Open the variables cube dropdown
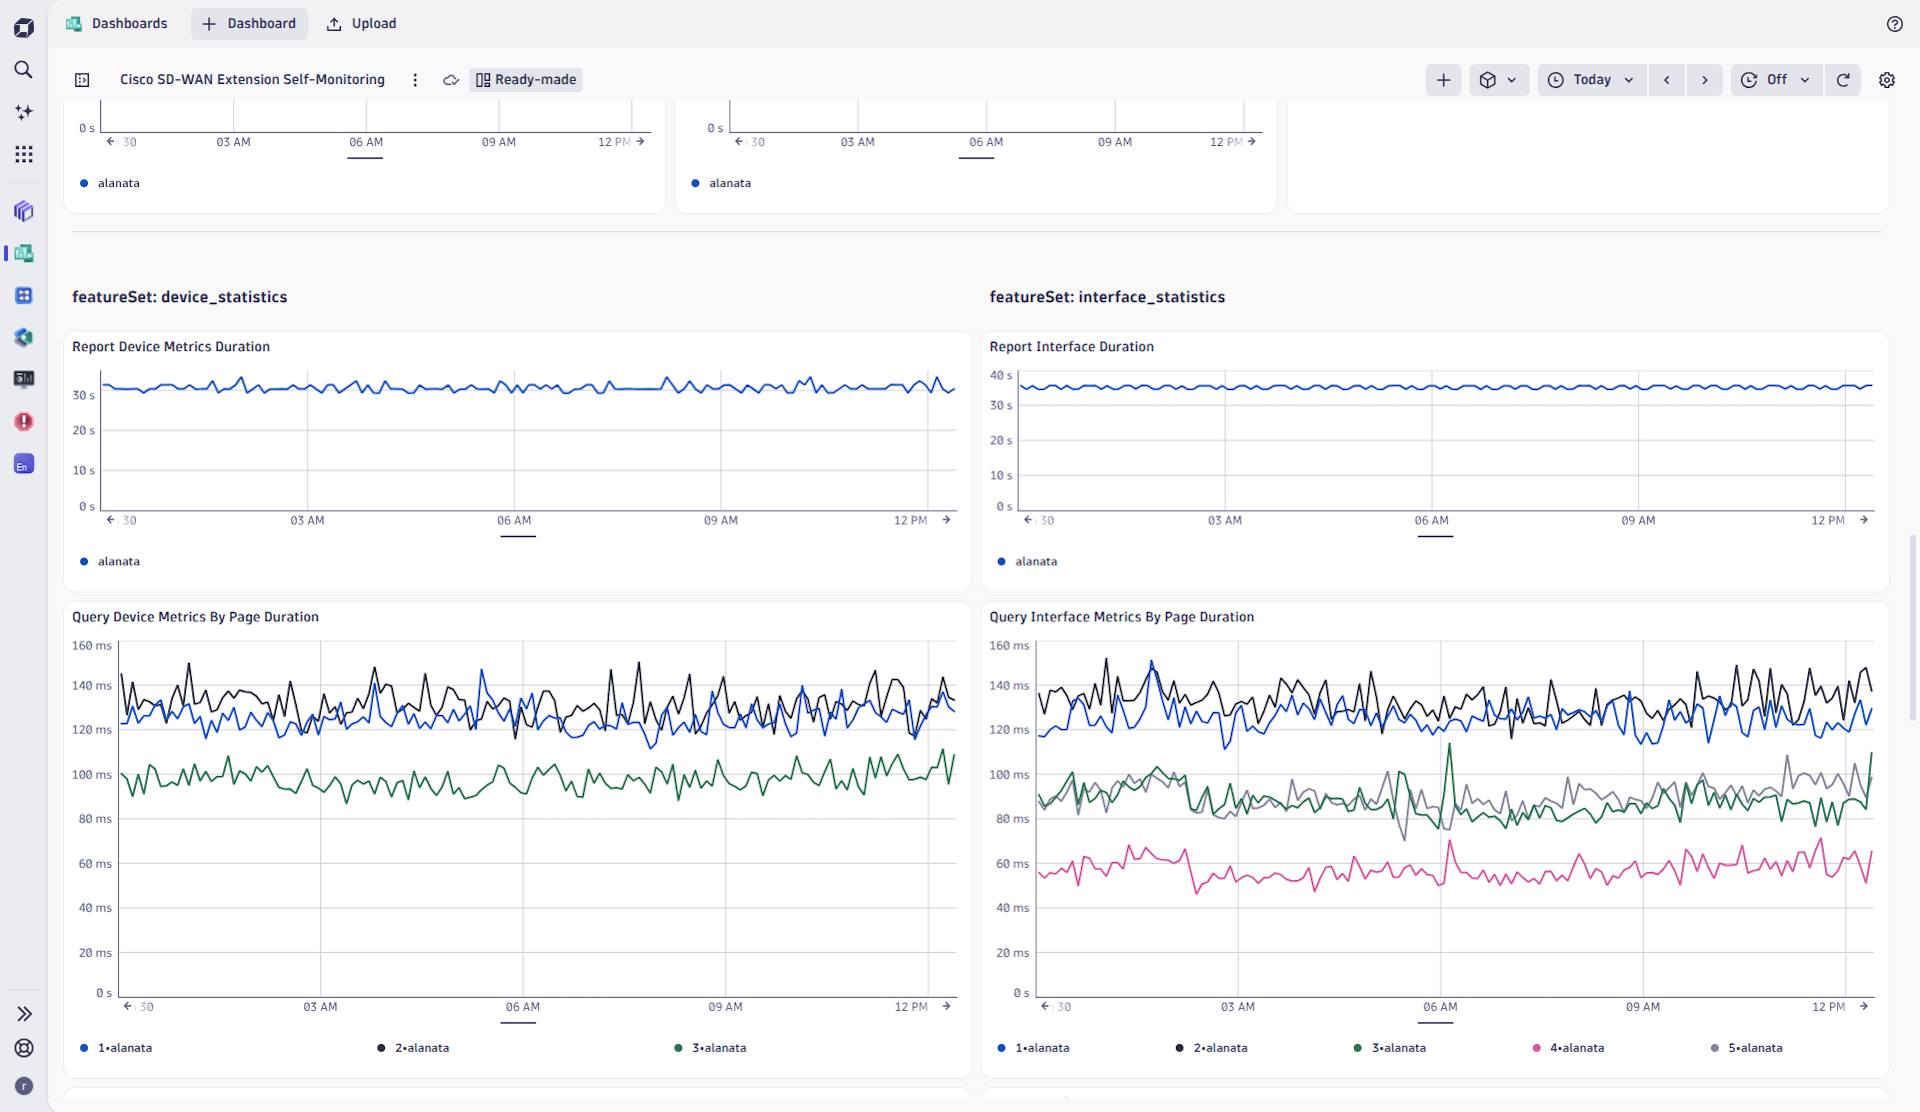Image resolution: width=1920 pixels, height=1112 pixels. [1498, 80]
